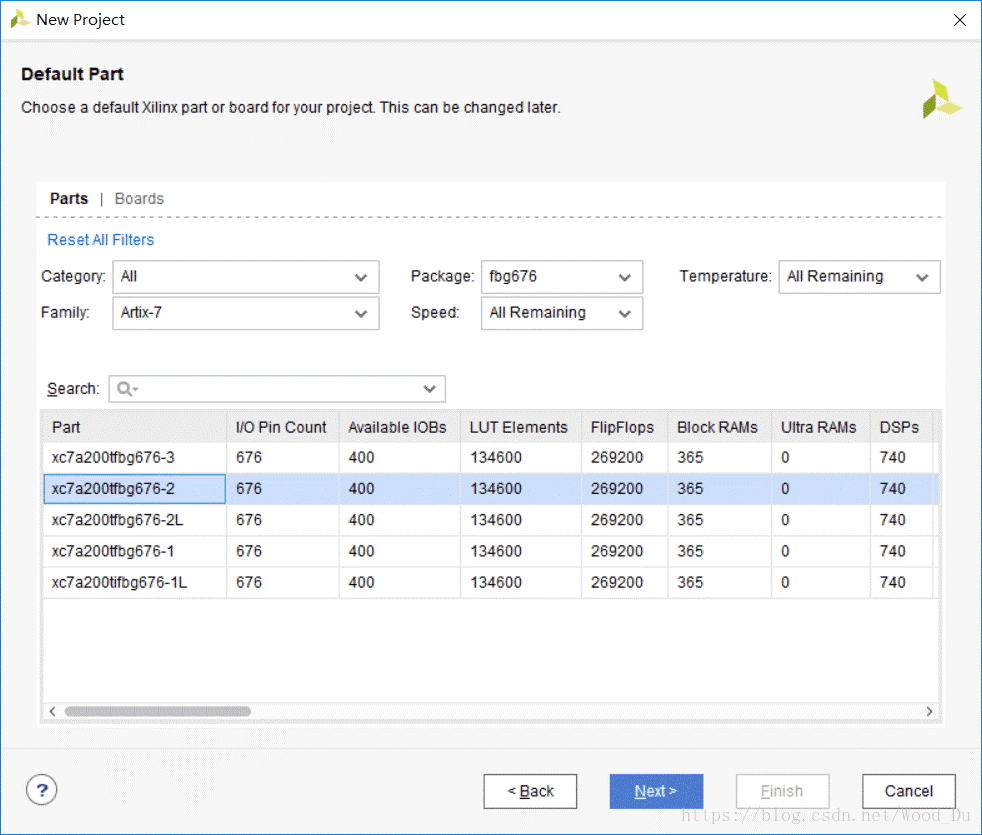Image resolution: width=982 pixels, height=835 pixels.
Task: Select part xc7a200tfbg676-3
Action: [490, 458]
